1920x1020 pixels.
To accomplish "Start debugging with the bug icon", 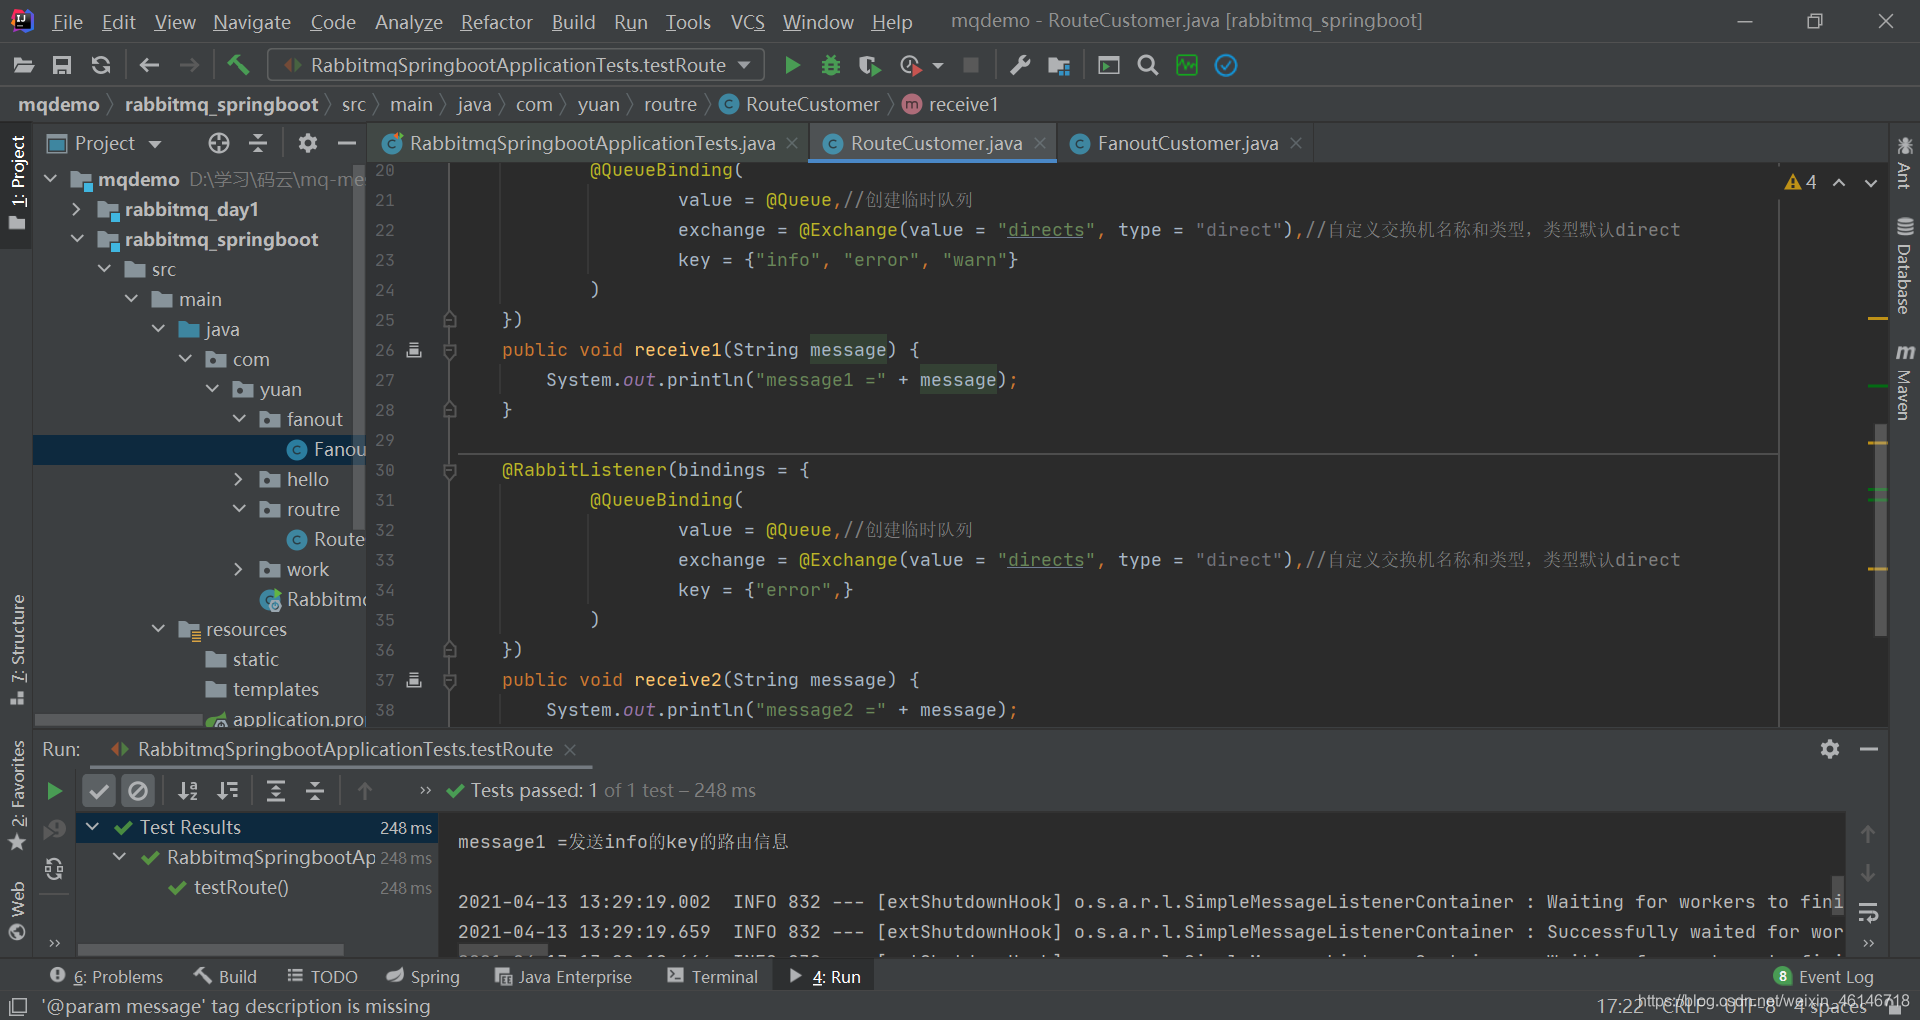I will tap(830, 65).
